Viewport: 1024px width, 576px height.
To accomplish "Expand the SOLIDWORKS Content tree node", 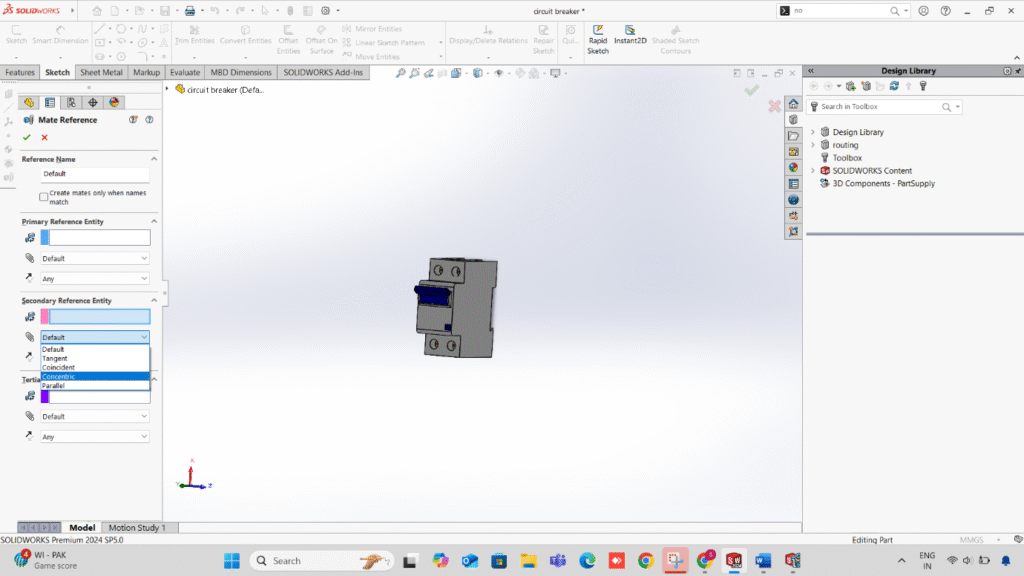I will point(813,171).
